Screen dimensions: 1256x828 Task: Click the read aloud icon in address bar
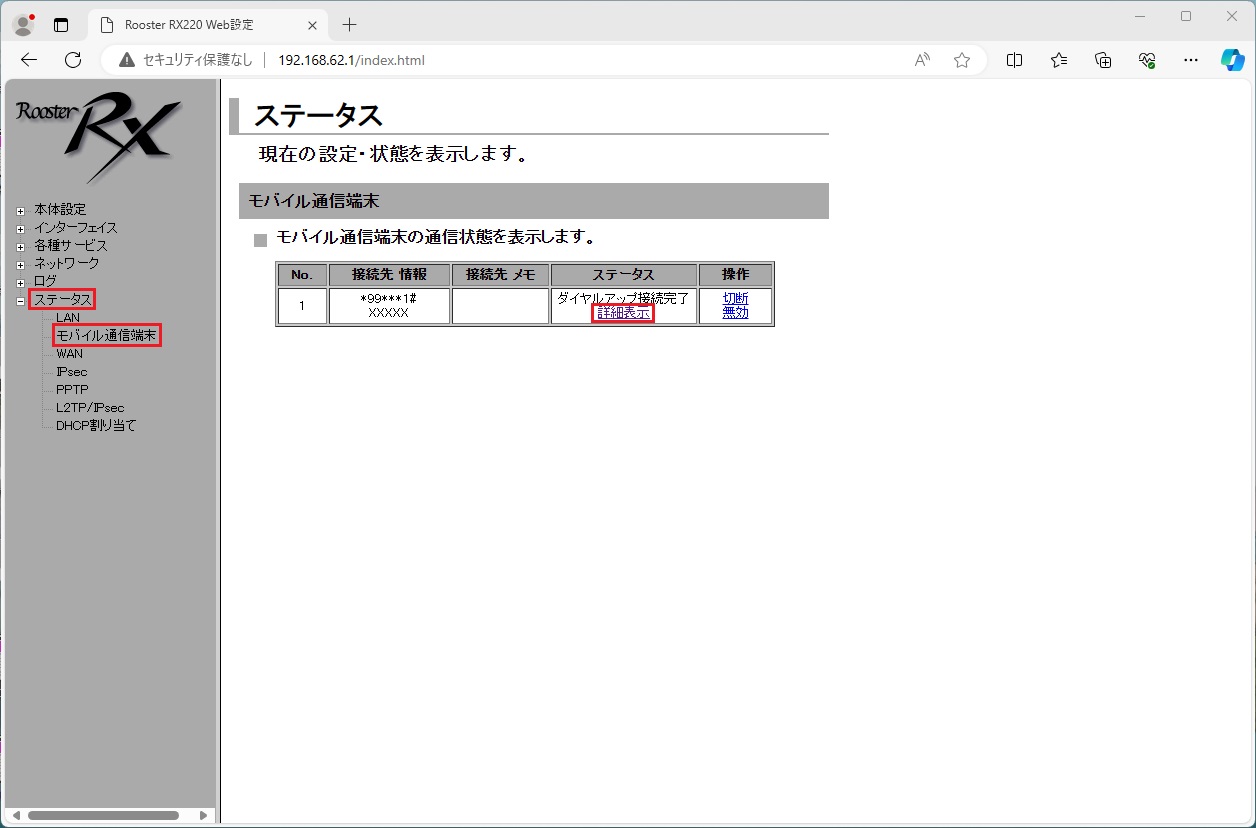(922, 60)
